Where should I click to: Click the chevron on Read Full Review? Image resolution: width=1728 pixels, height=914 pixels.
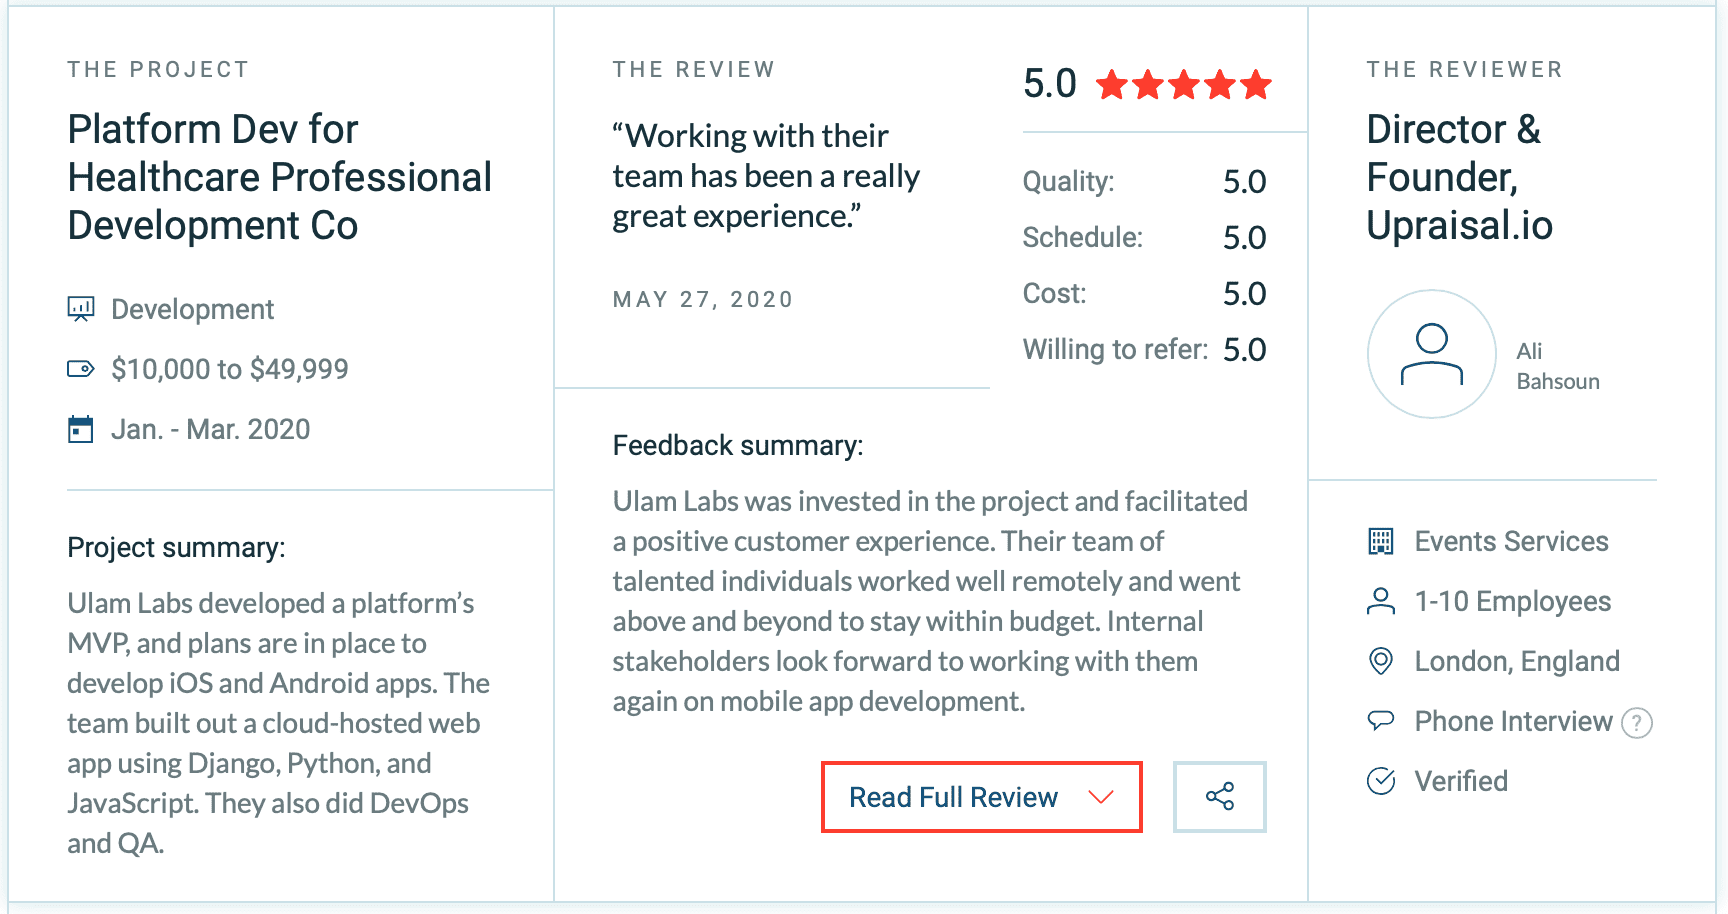[1101, 797]
